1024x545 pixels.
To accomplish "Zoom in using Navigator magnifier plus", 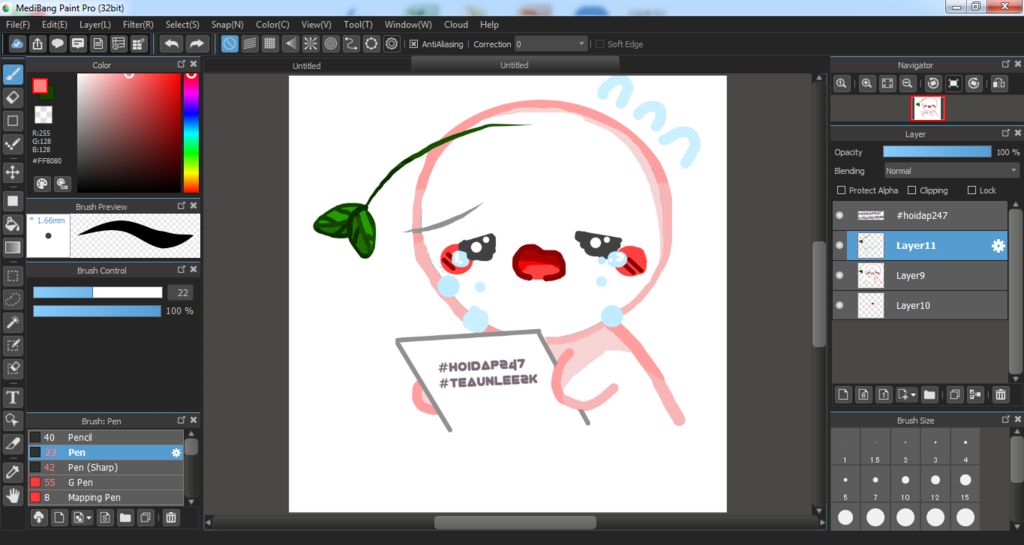I will click(867, 84).
